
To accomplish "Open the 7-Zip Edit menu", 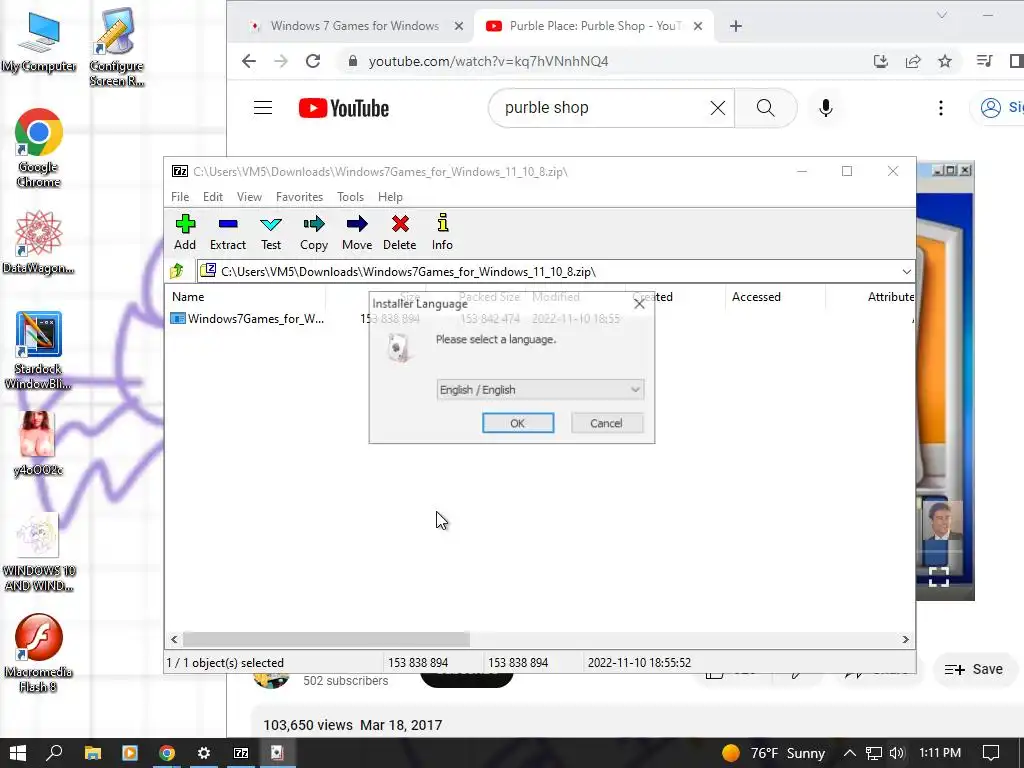I will pyautogui.click(x=213, y=197).
